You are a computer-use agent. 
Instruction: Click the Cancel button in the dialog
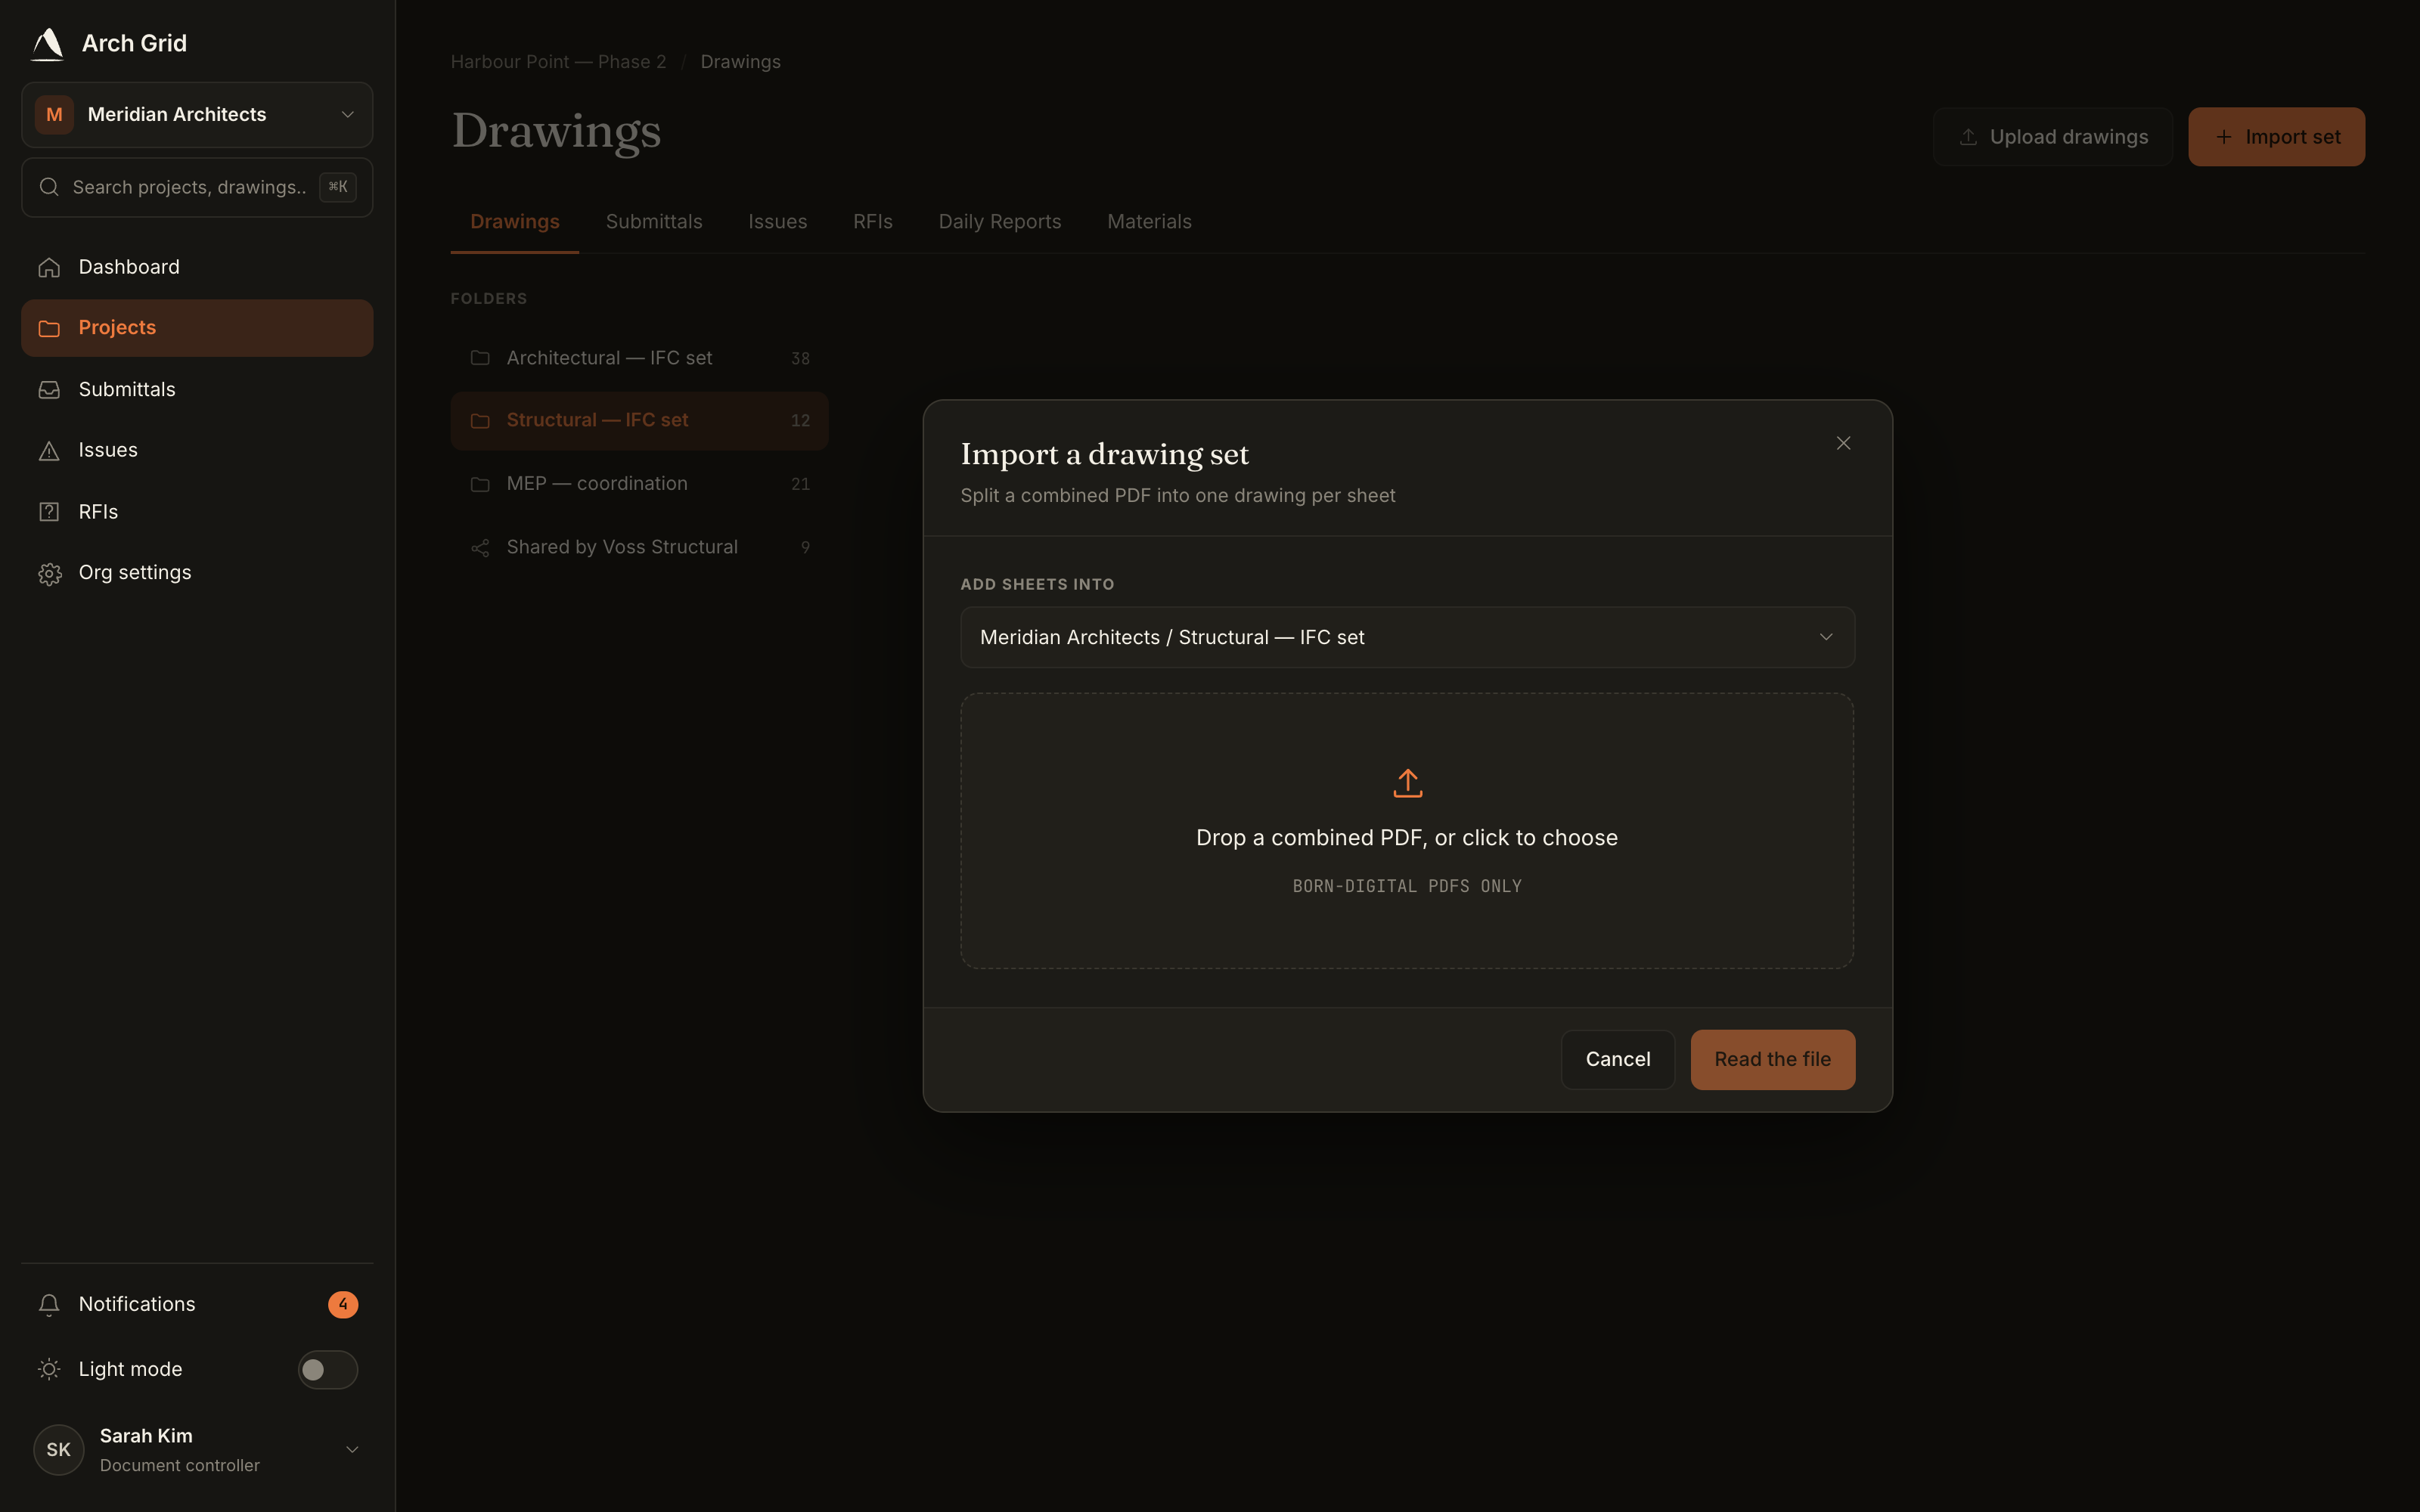[1617, 1059]
